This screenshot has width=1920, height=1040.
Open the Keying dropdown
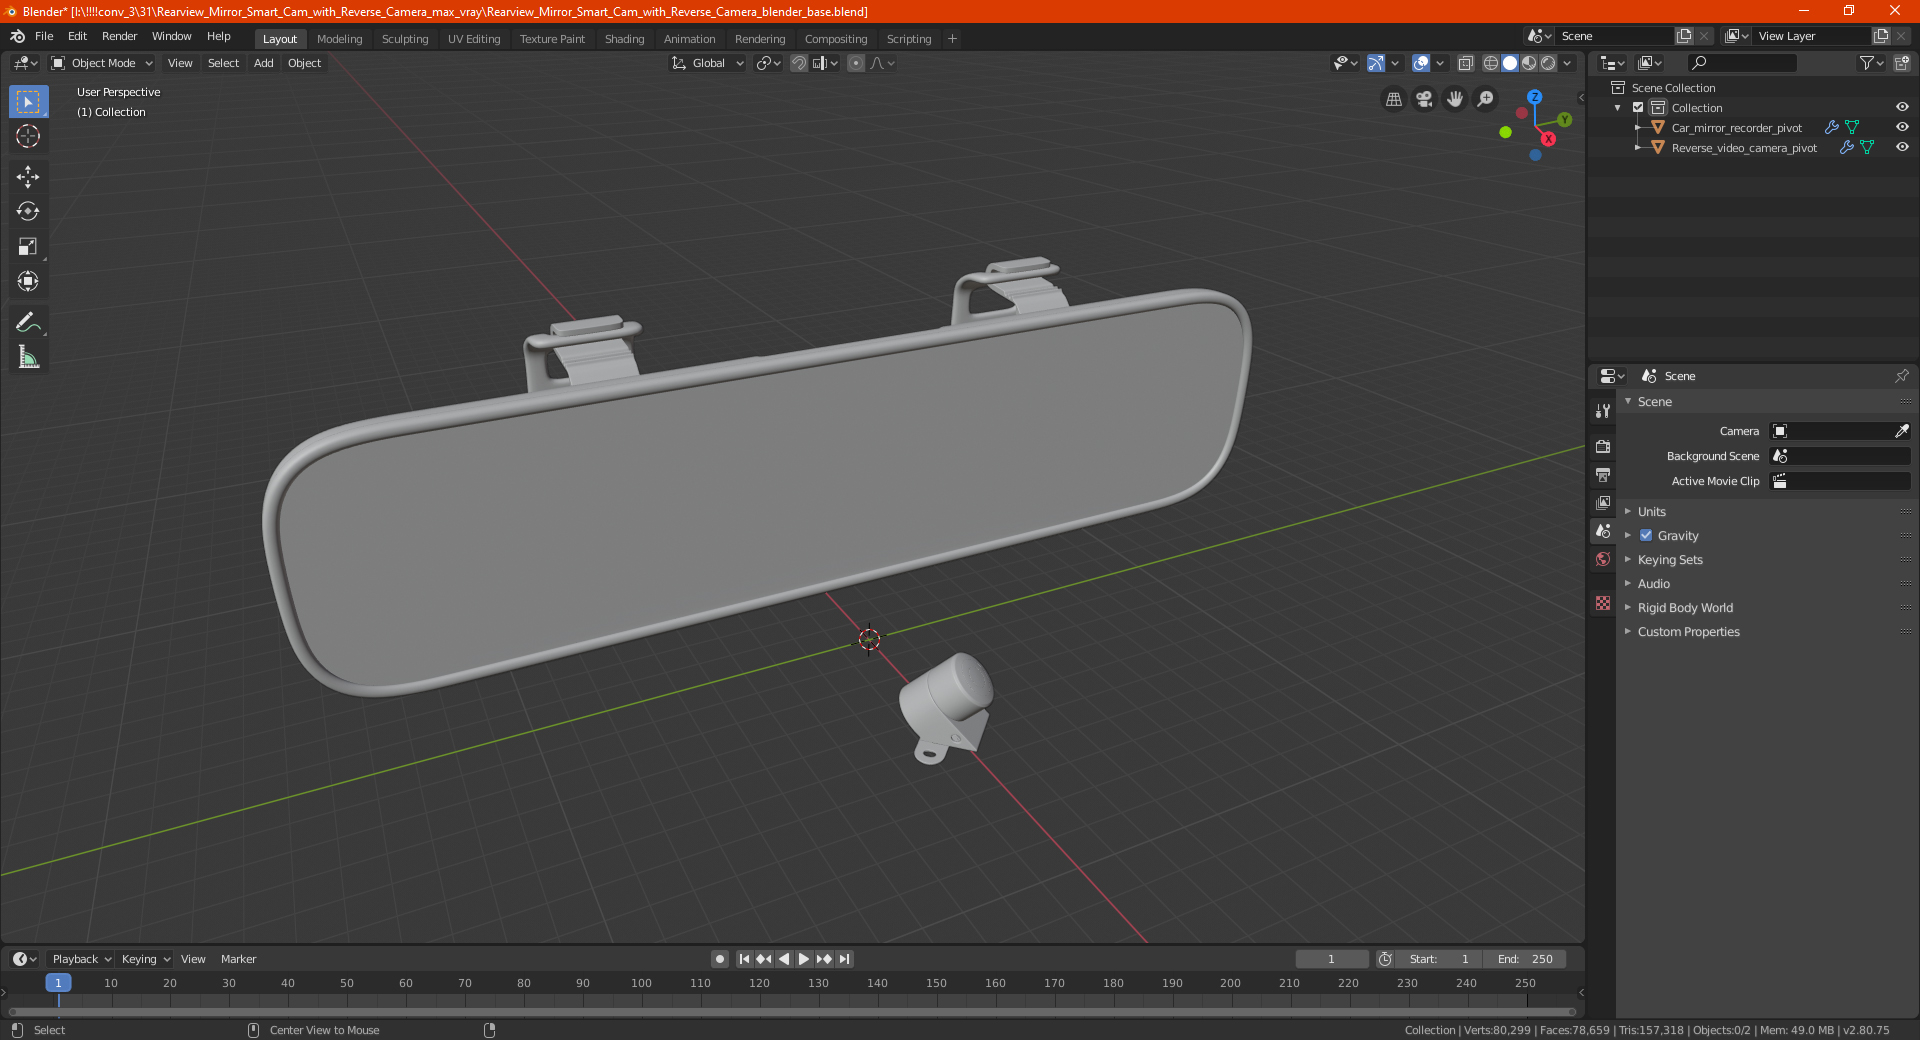pyautogui.click(x=146, y=959)
